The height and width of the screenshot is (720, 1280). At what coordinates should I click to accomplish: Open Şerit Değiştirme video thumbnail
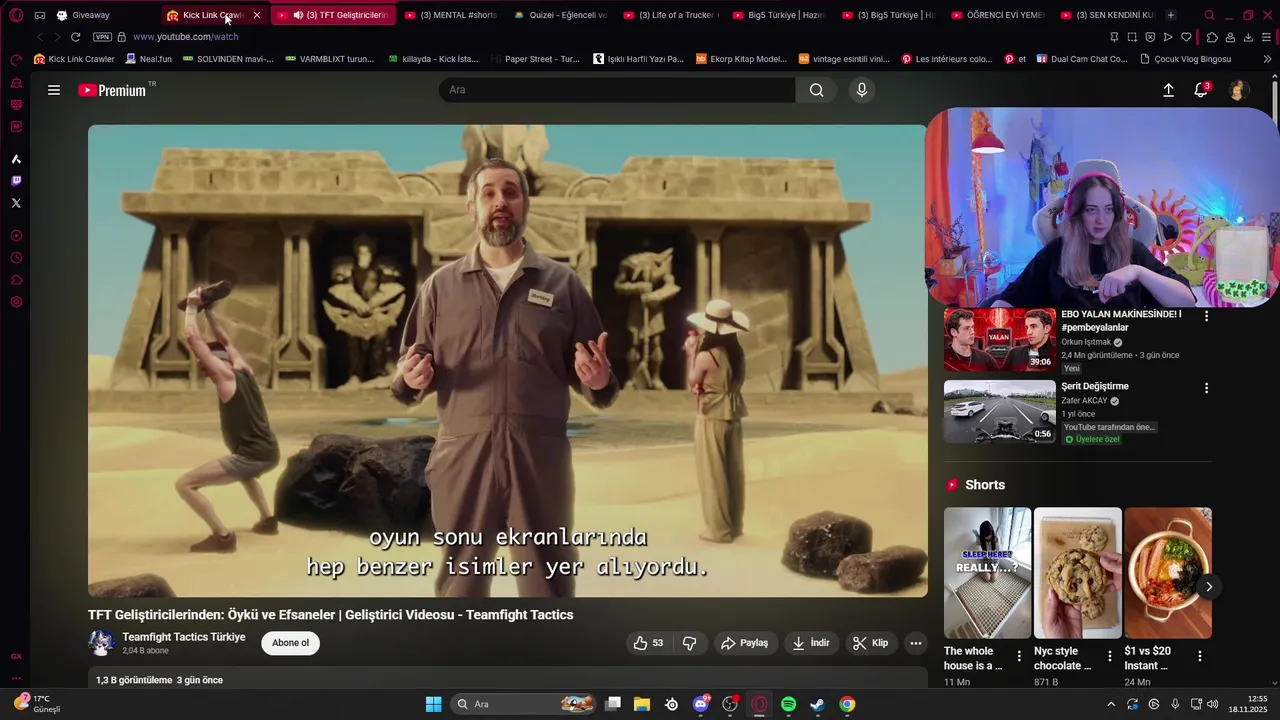point(1000,411)
